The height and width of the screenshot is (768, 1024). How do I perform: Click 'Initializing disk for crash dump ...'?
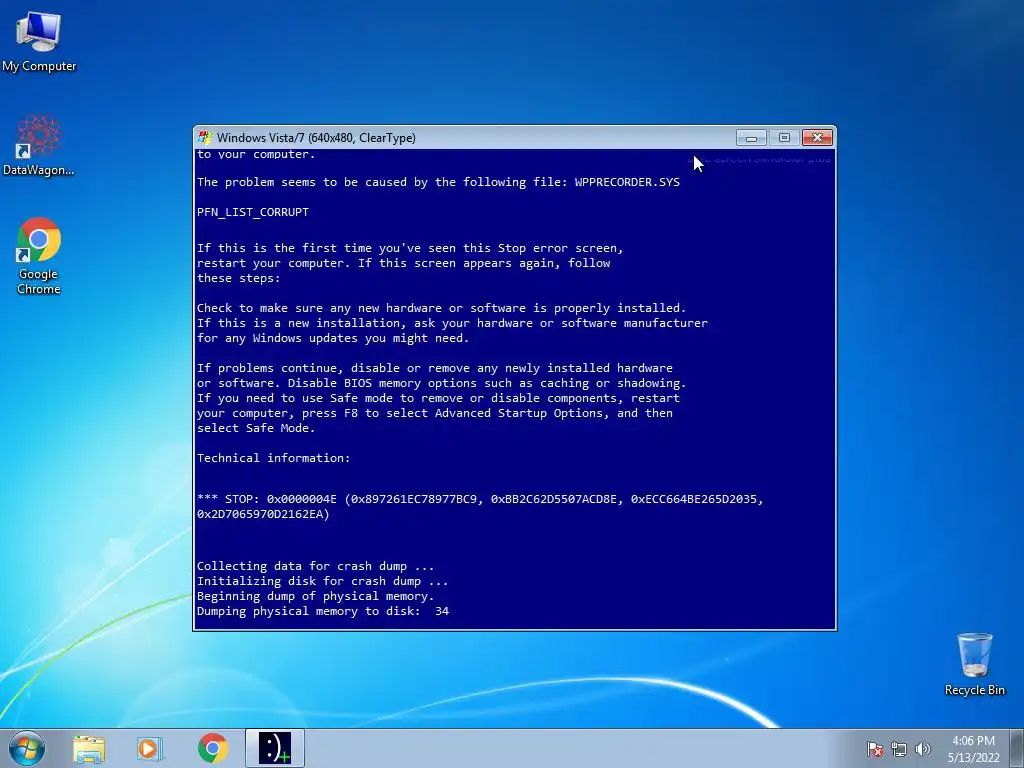tap(323, 581)
